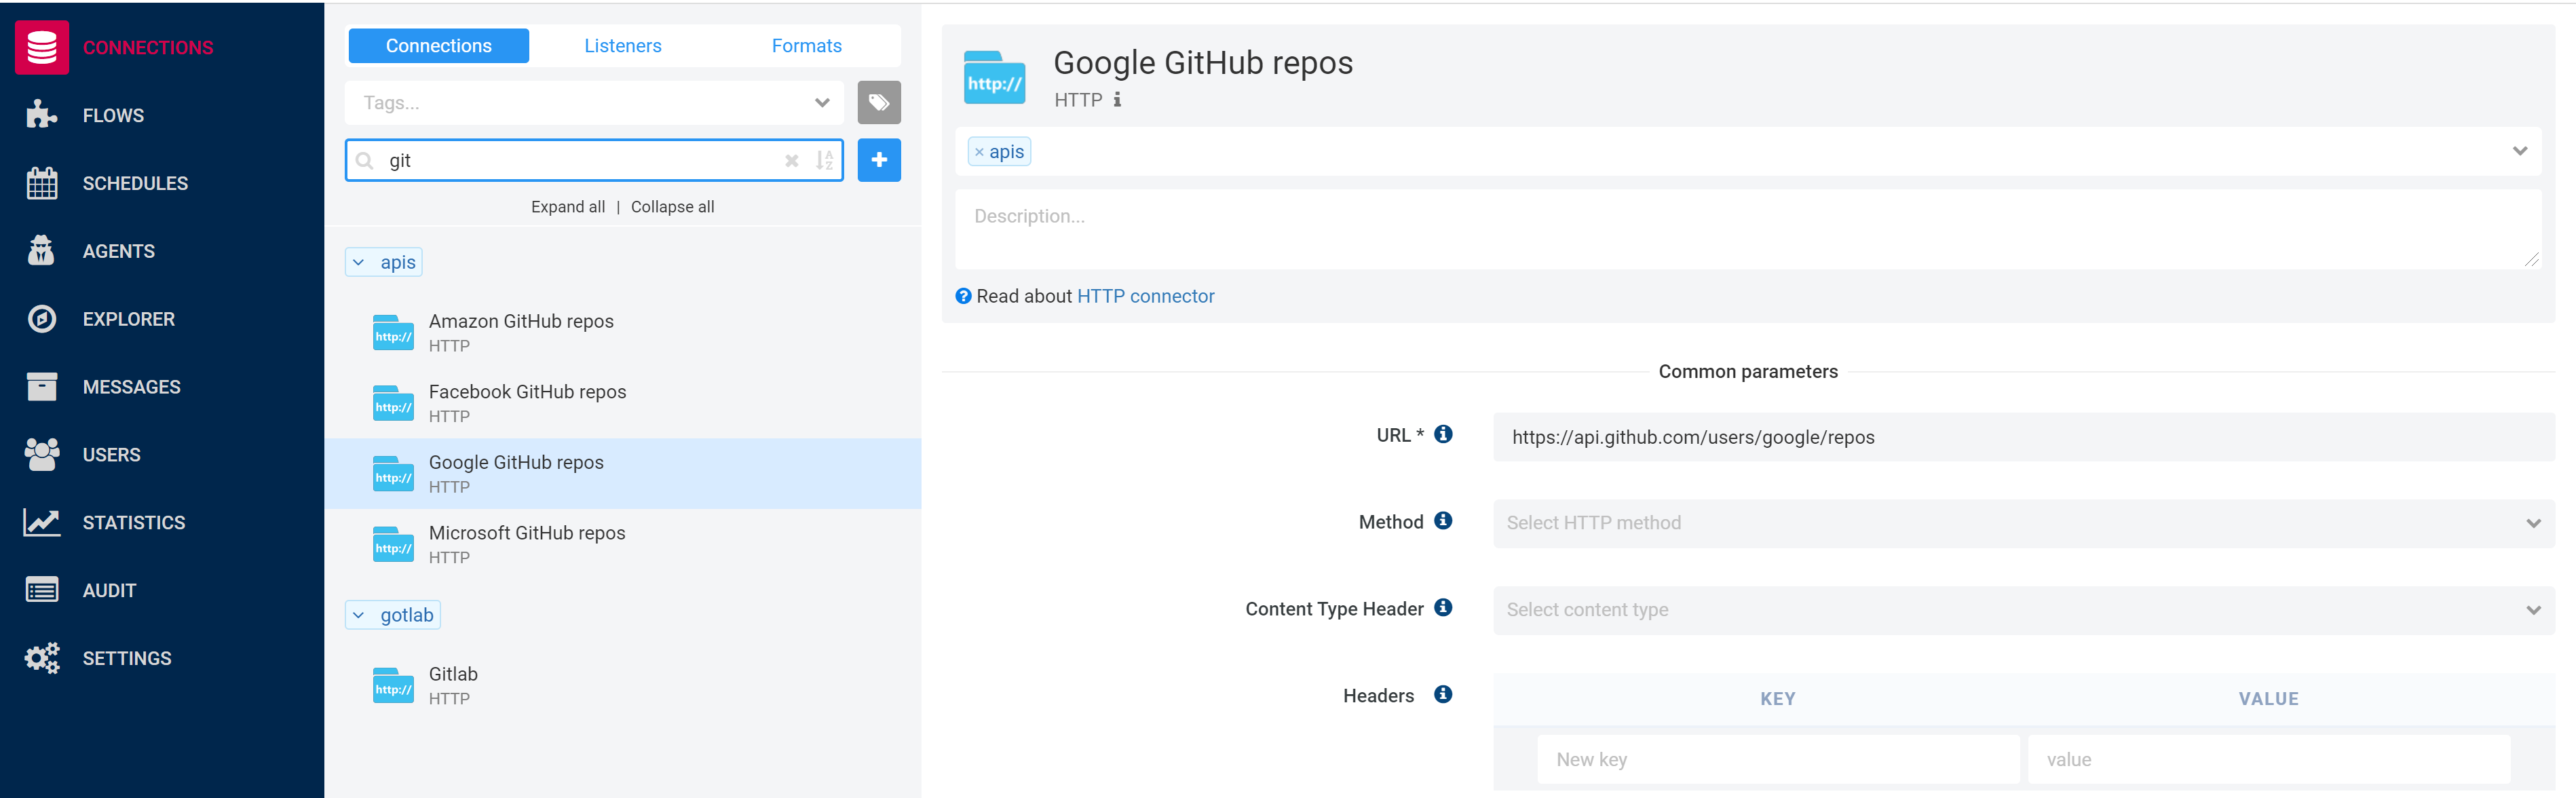Open the Agents spy icon
This screenshot has width=2576, height=798.
click(x=42, y=251)
